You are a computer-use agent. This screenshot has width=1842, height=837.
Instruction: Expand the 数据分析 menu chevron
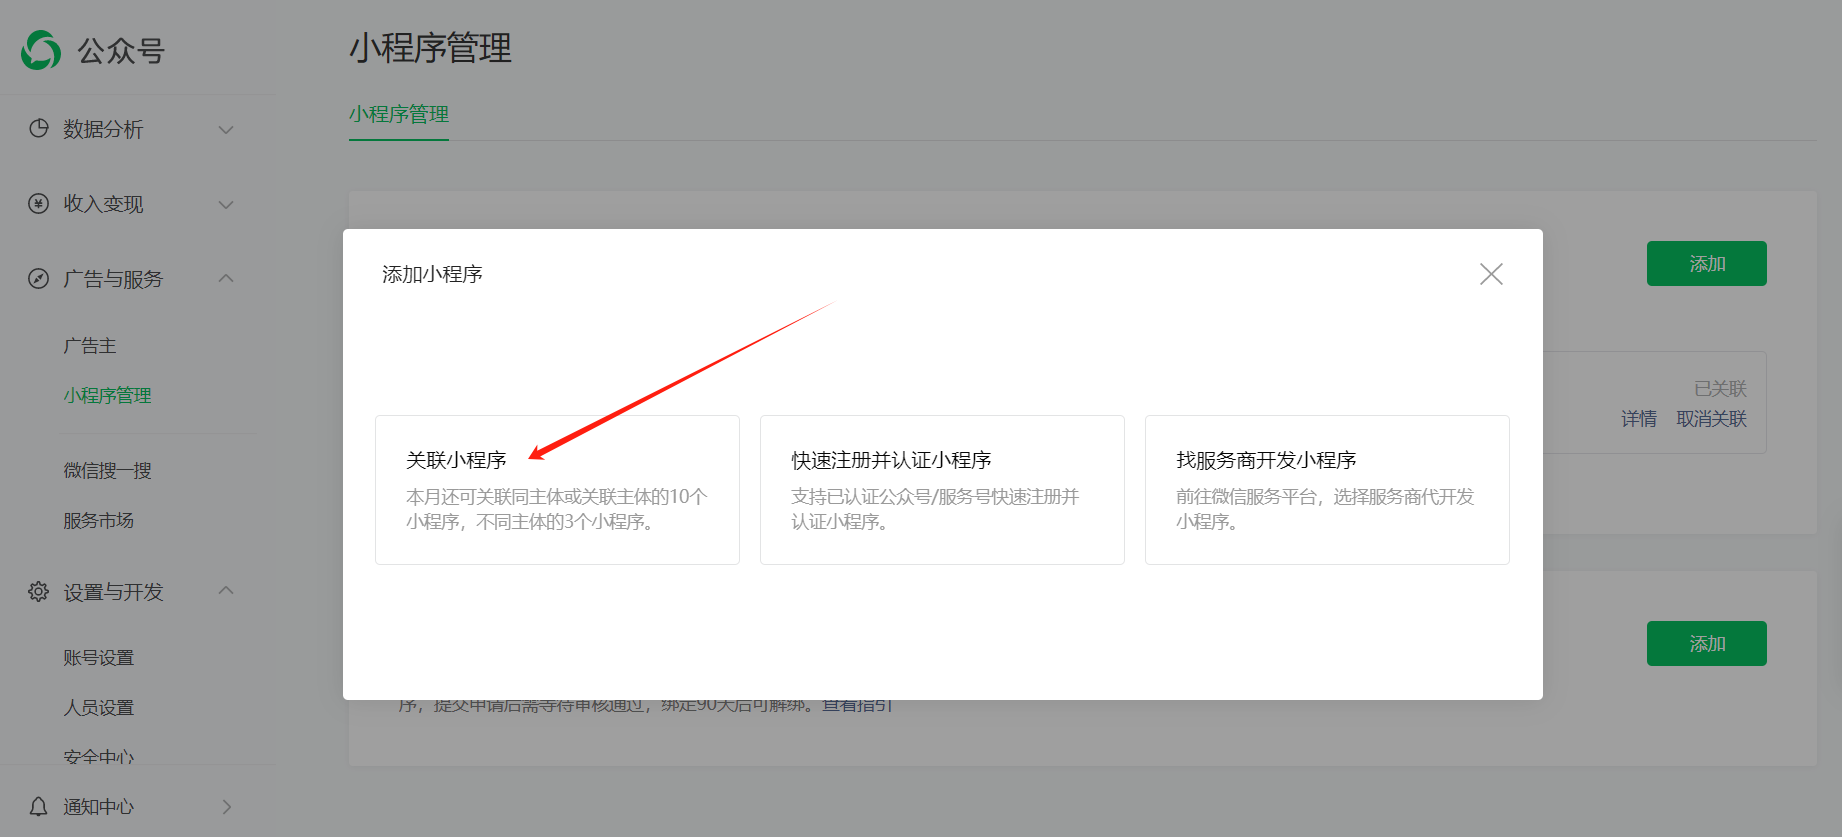pyautogui.click(x=226, y=130)
